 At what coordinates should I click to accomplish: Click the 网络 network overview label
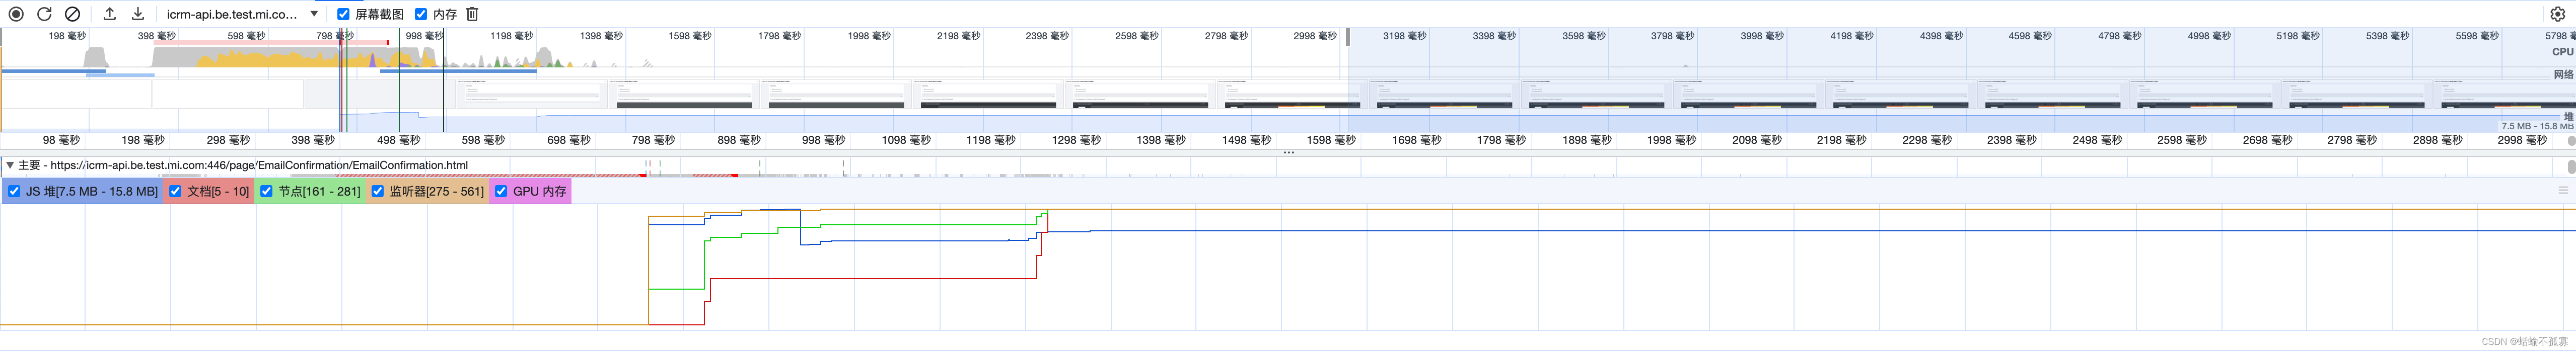[x=2563, y=75]
